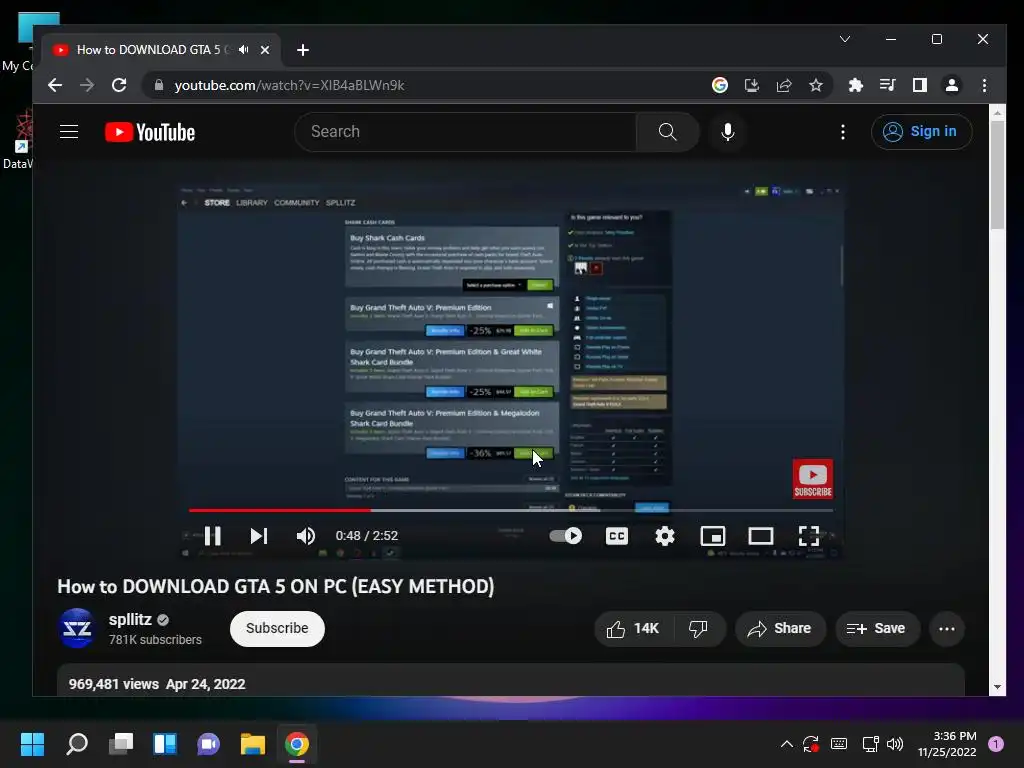Dislike the video
Viewport: 1024px width, 768px height.
click(x=698, y=628)
